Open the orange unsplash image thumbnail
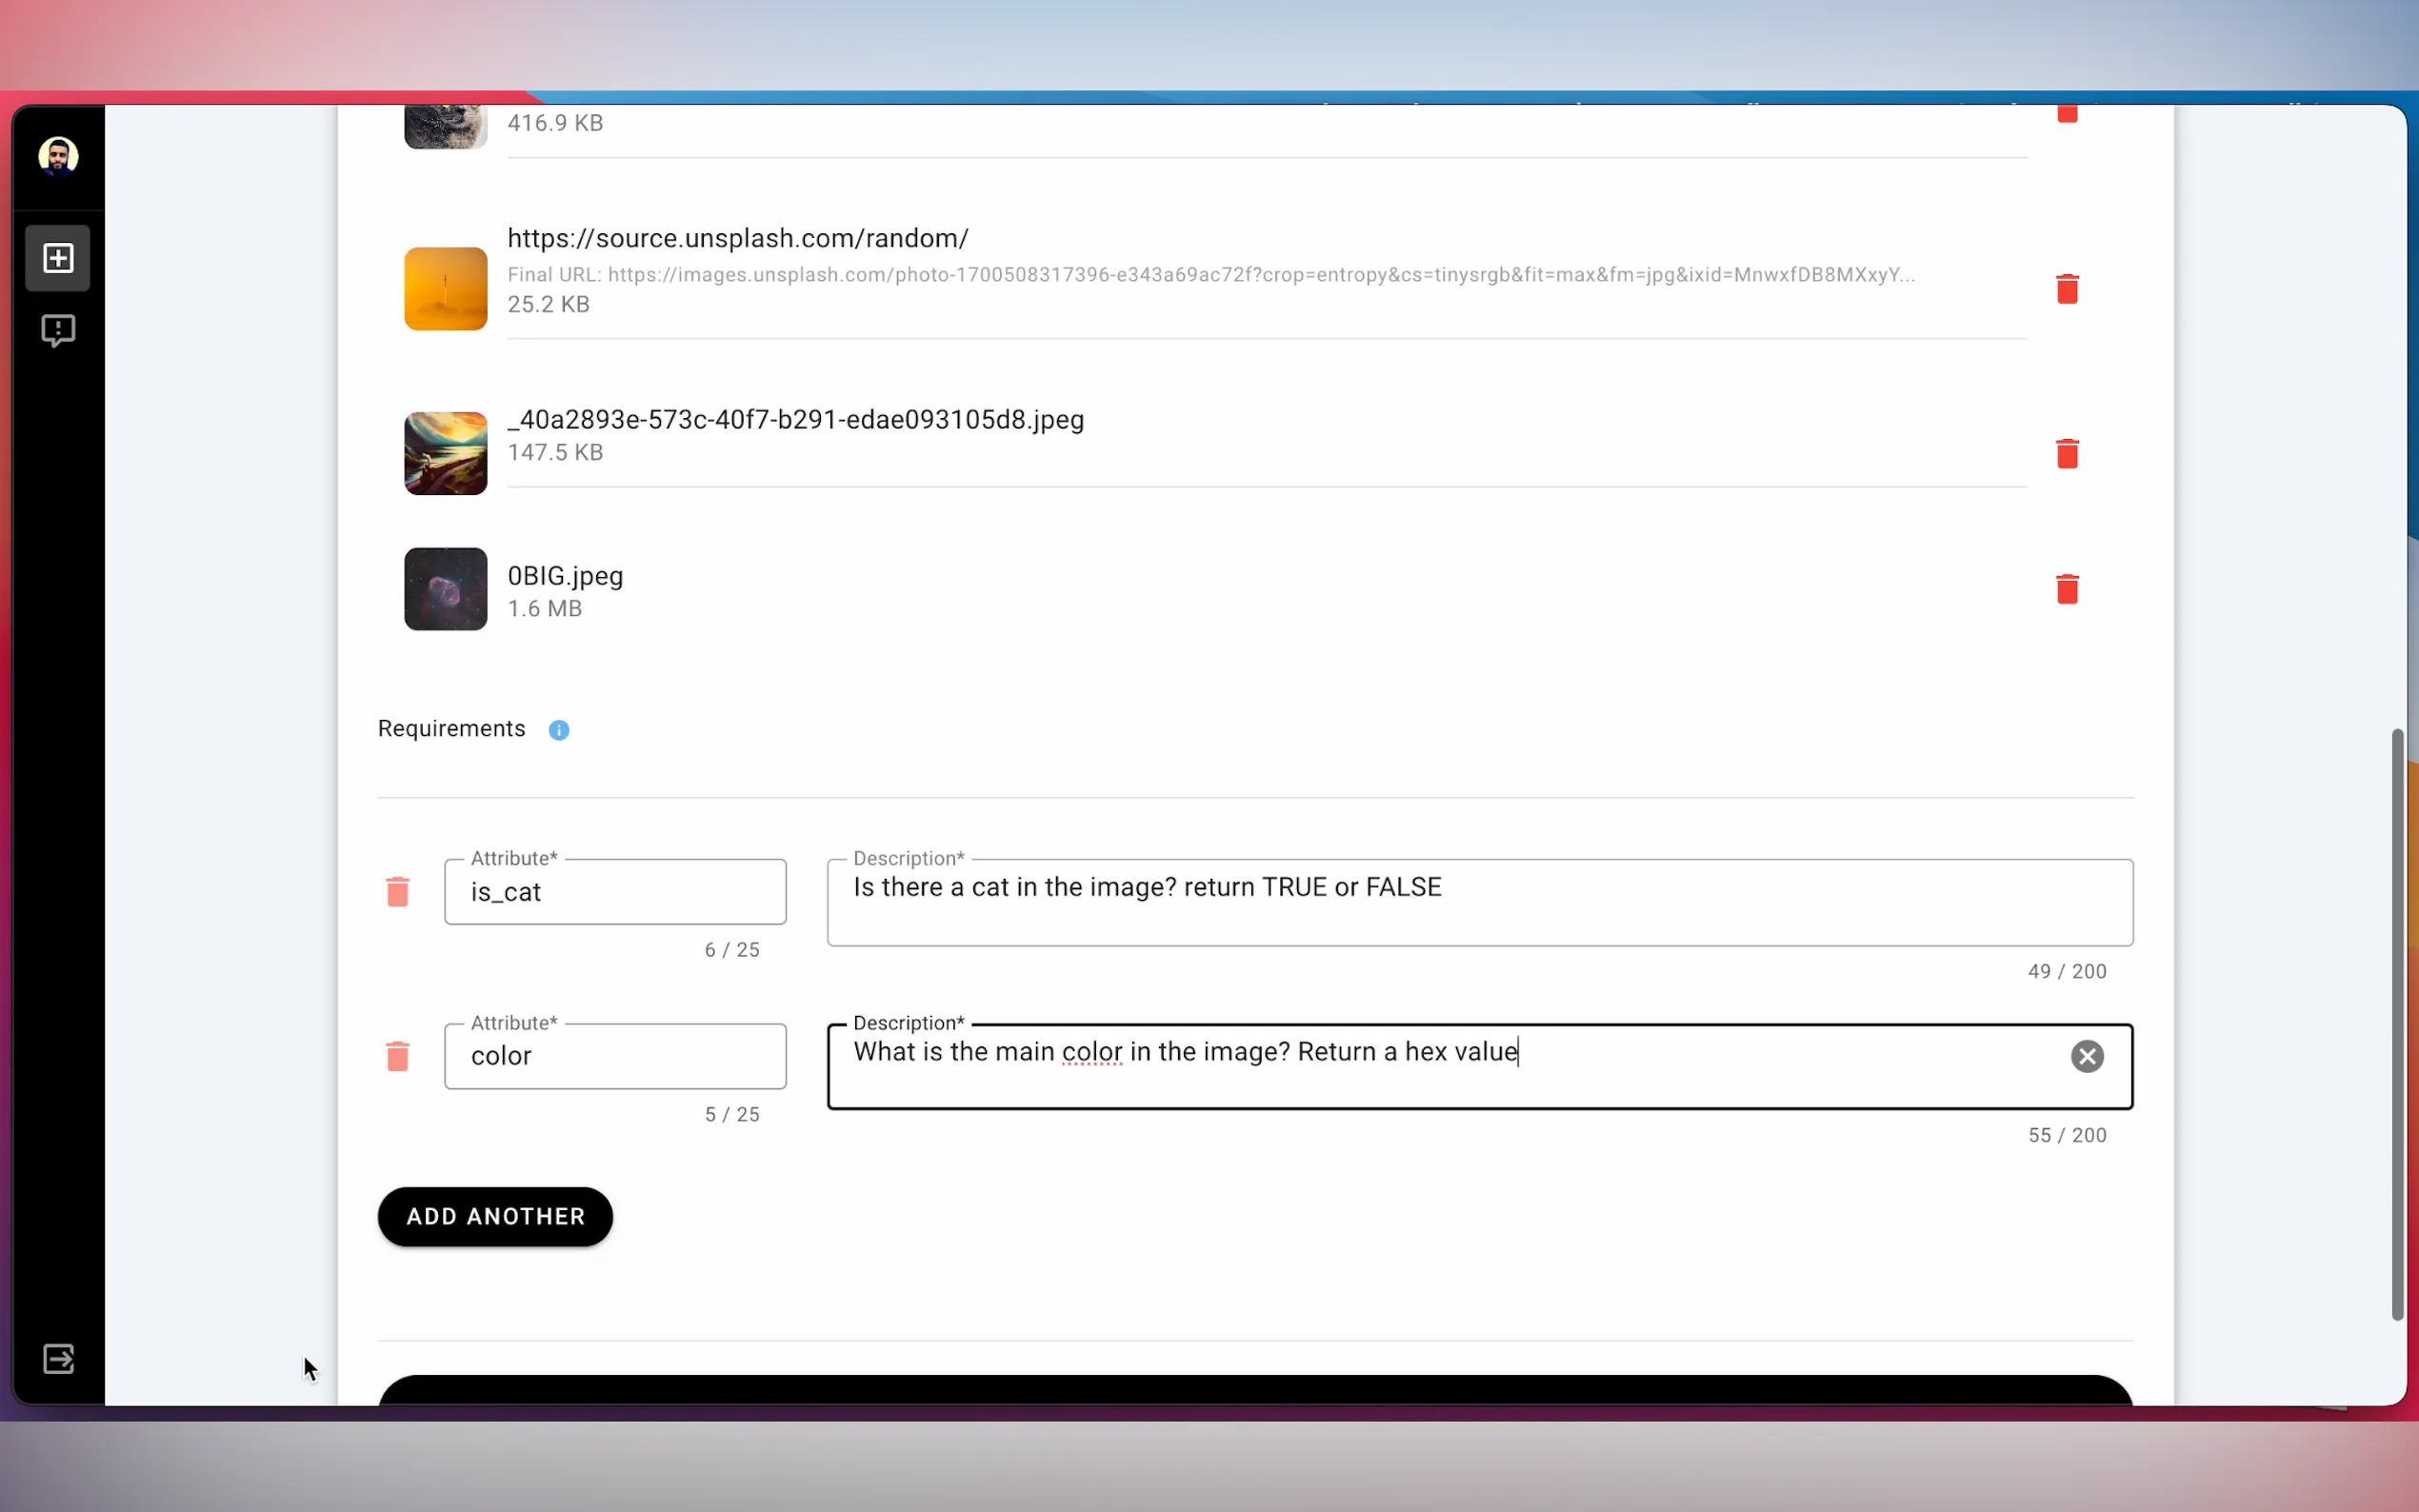This screenshot has width=2419, height=1512. (x=446, y=289)
